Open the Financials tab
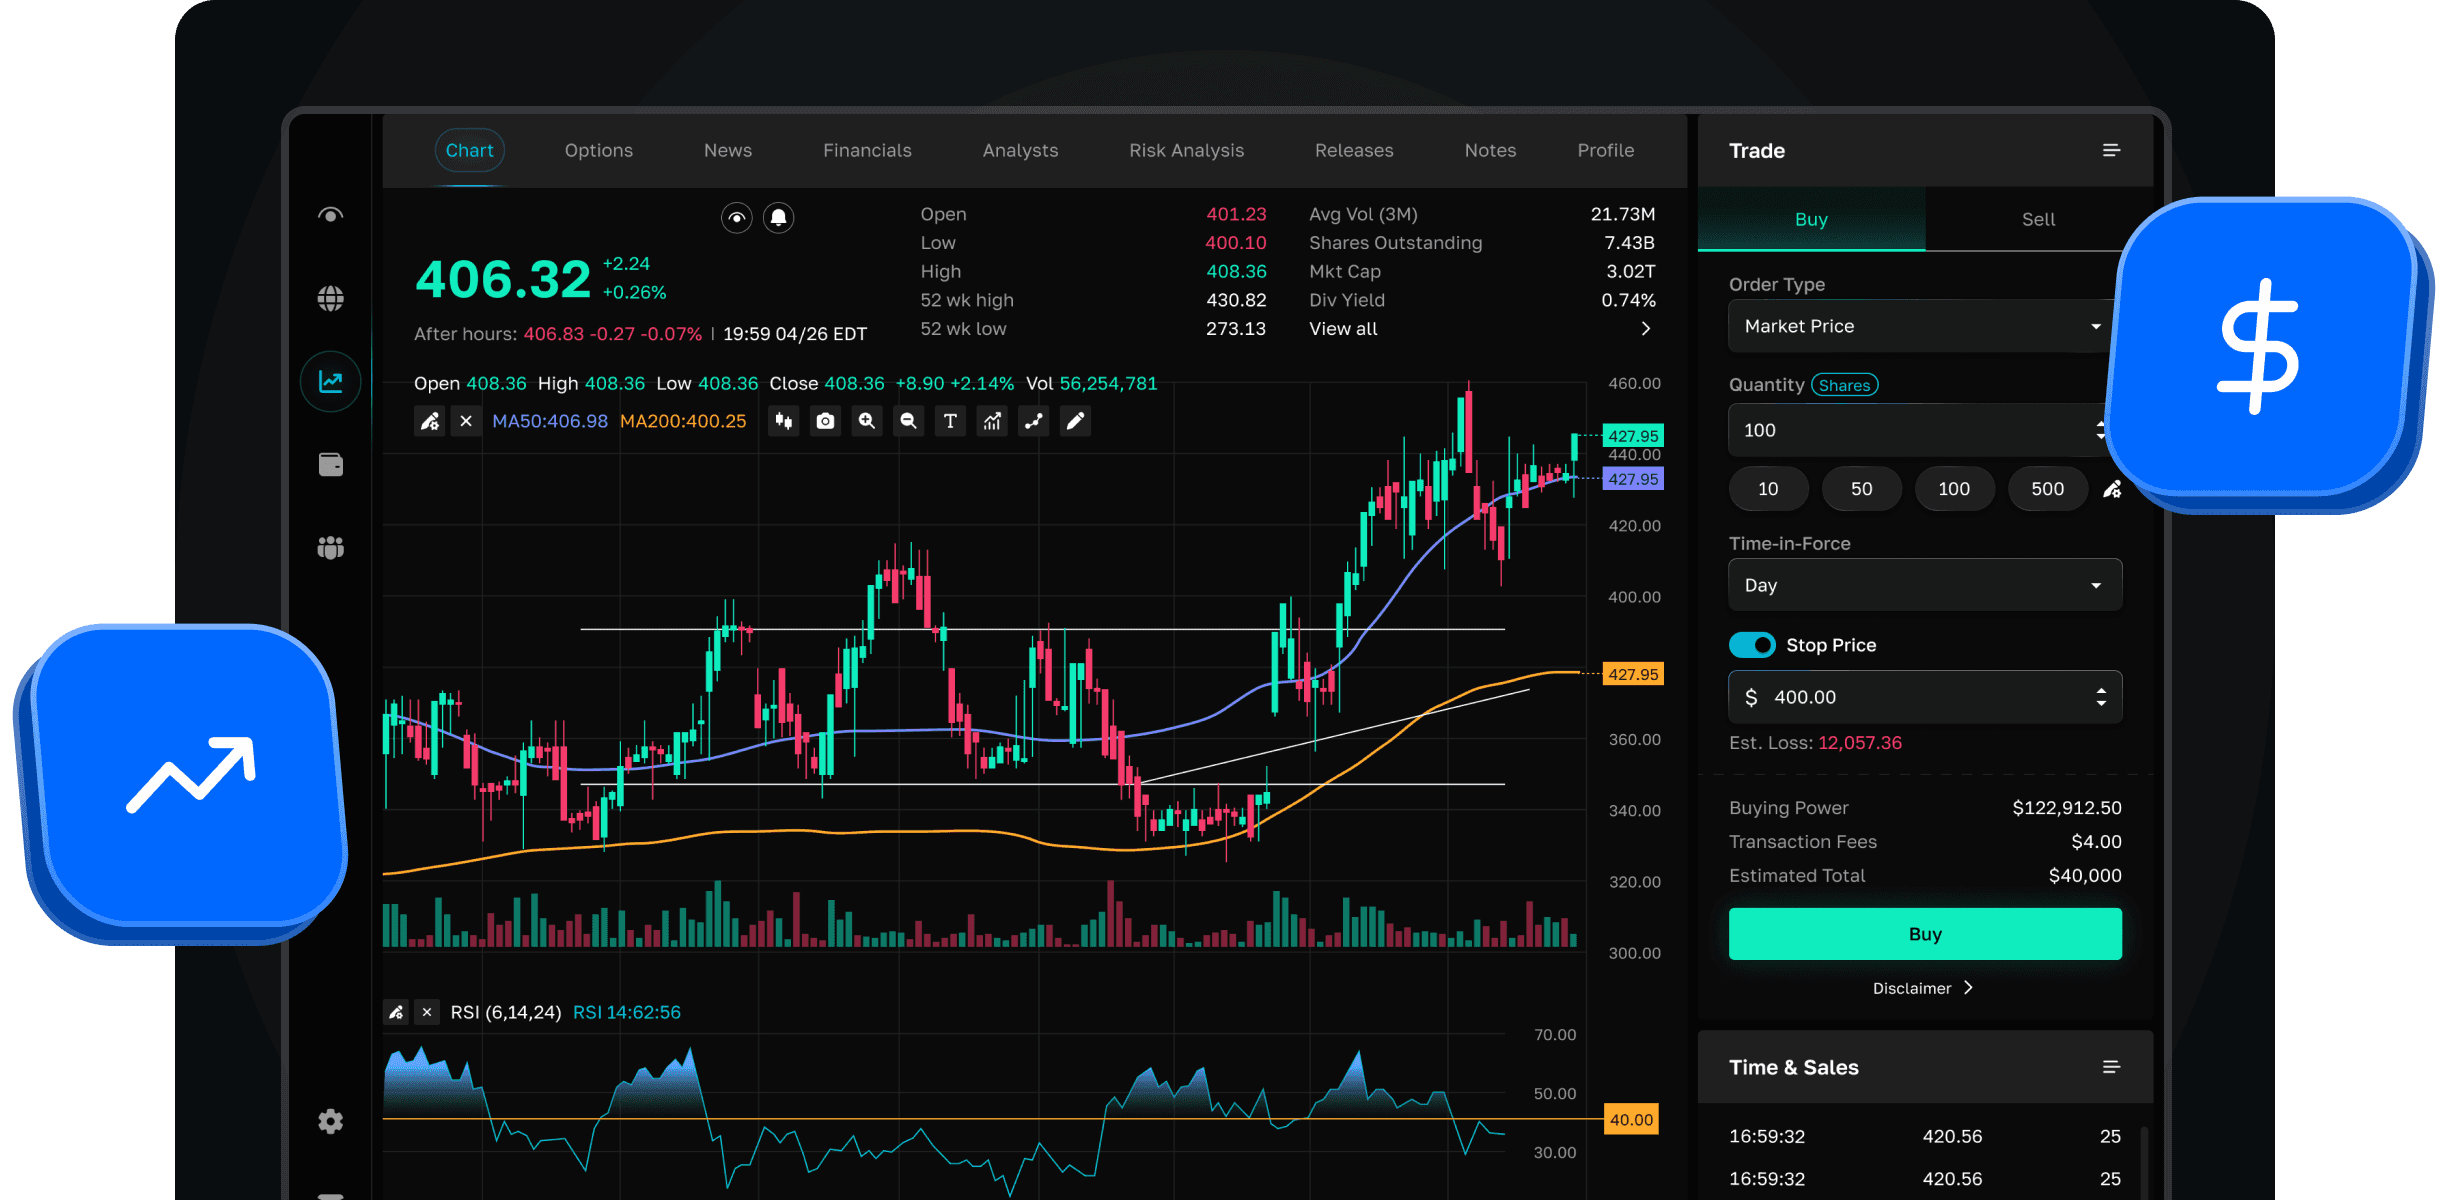Viewport: 2450px width, 1200px height. [867, 150]
